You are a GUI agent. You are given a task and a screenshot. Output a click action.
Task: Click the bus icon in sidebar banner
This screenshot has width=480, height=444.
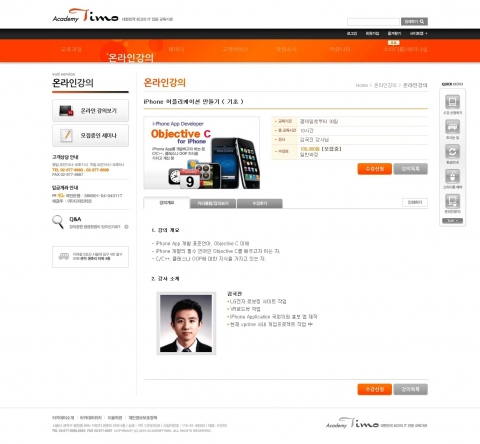(x=64, y=256)
